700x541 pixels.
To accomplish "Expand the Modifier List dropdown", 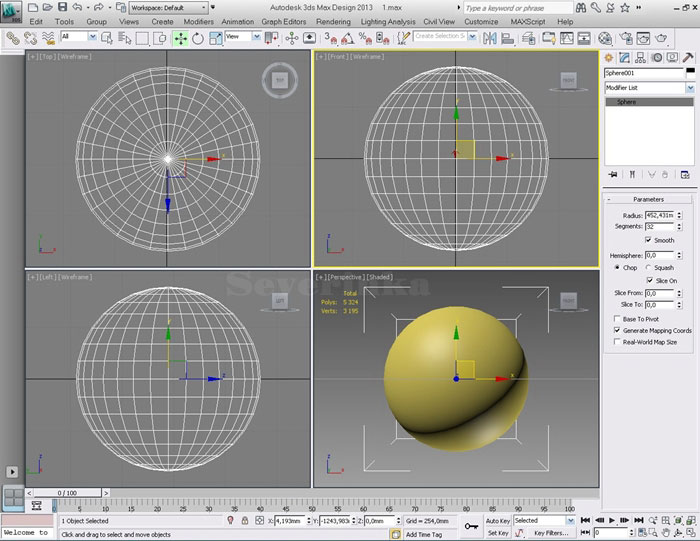I will pos(689,88).
